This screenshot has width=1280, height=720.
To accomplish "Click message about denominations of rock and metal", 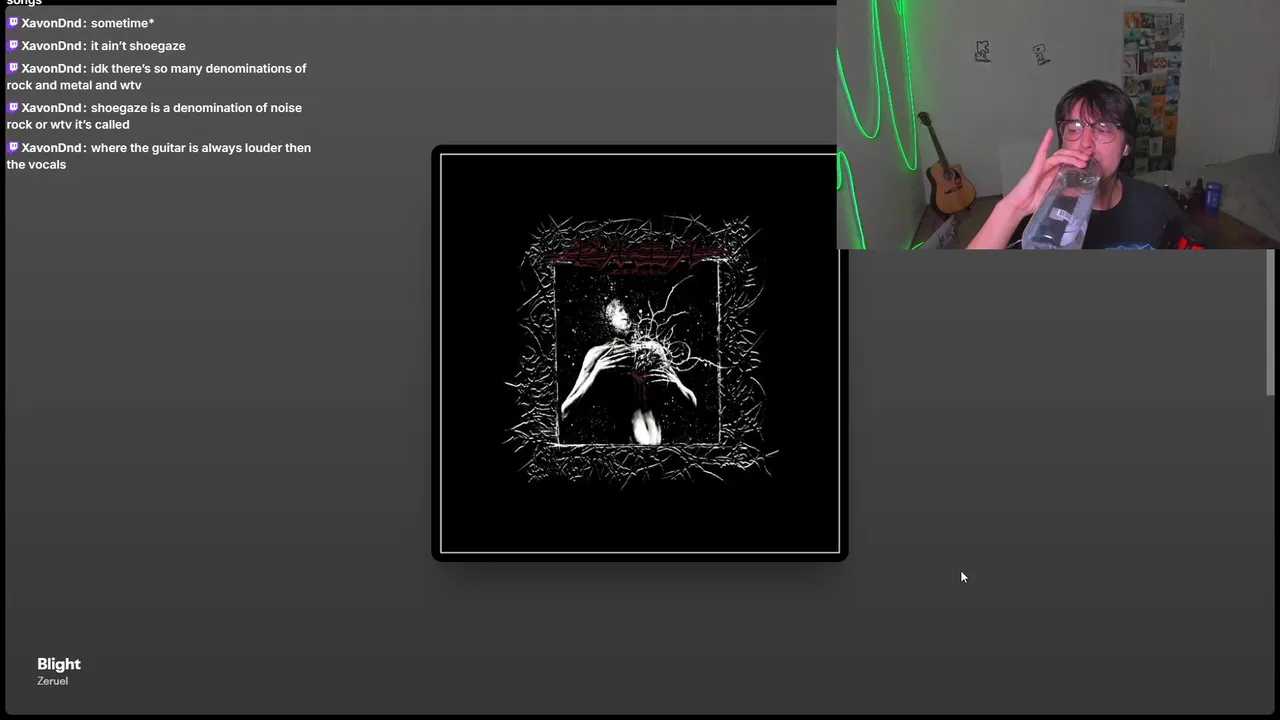I will [157, 77].
